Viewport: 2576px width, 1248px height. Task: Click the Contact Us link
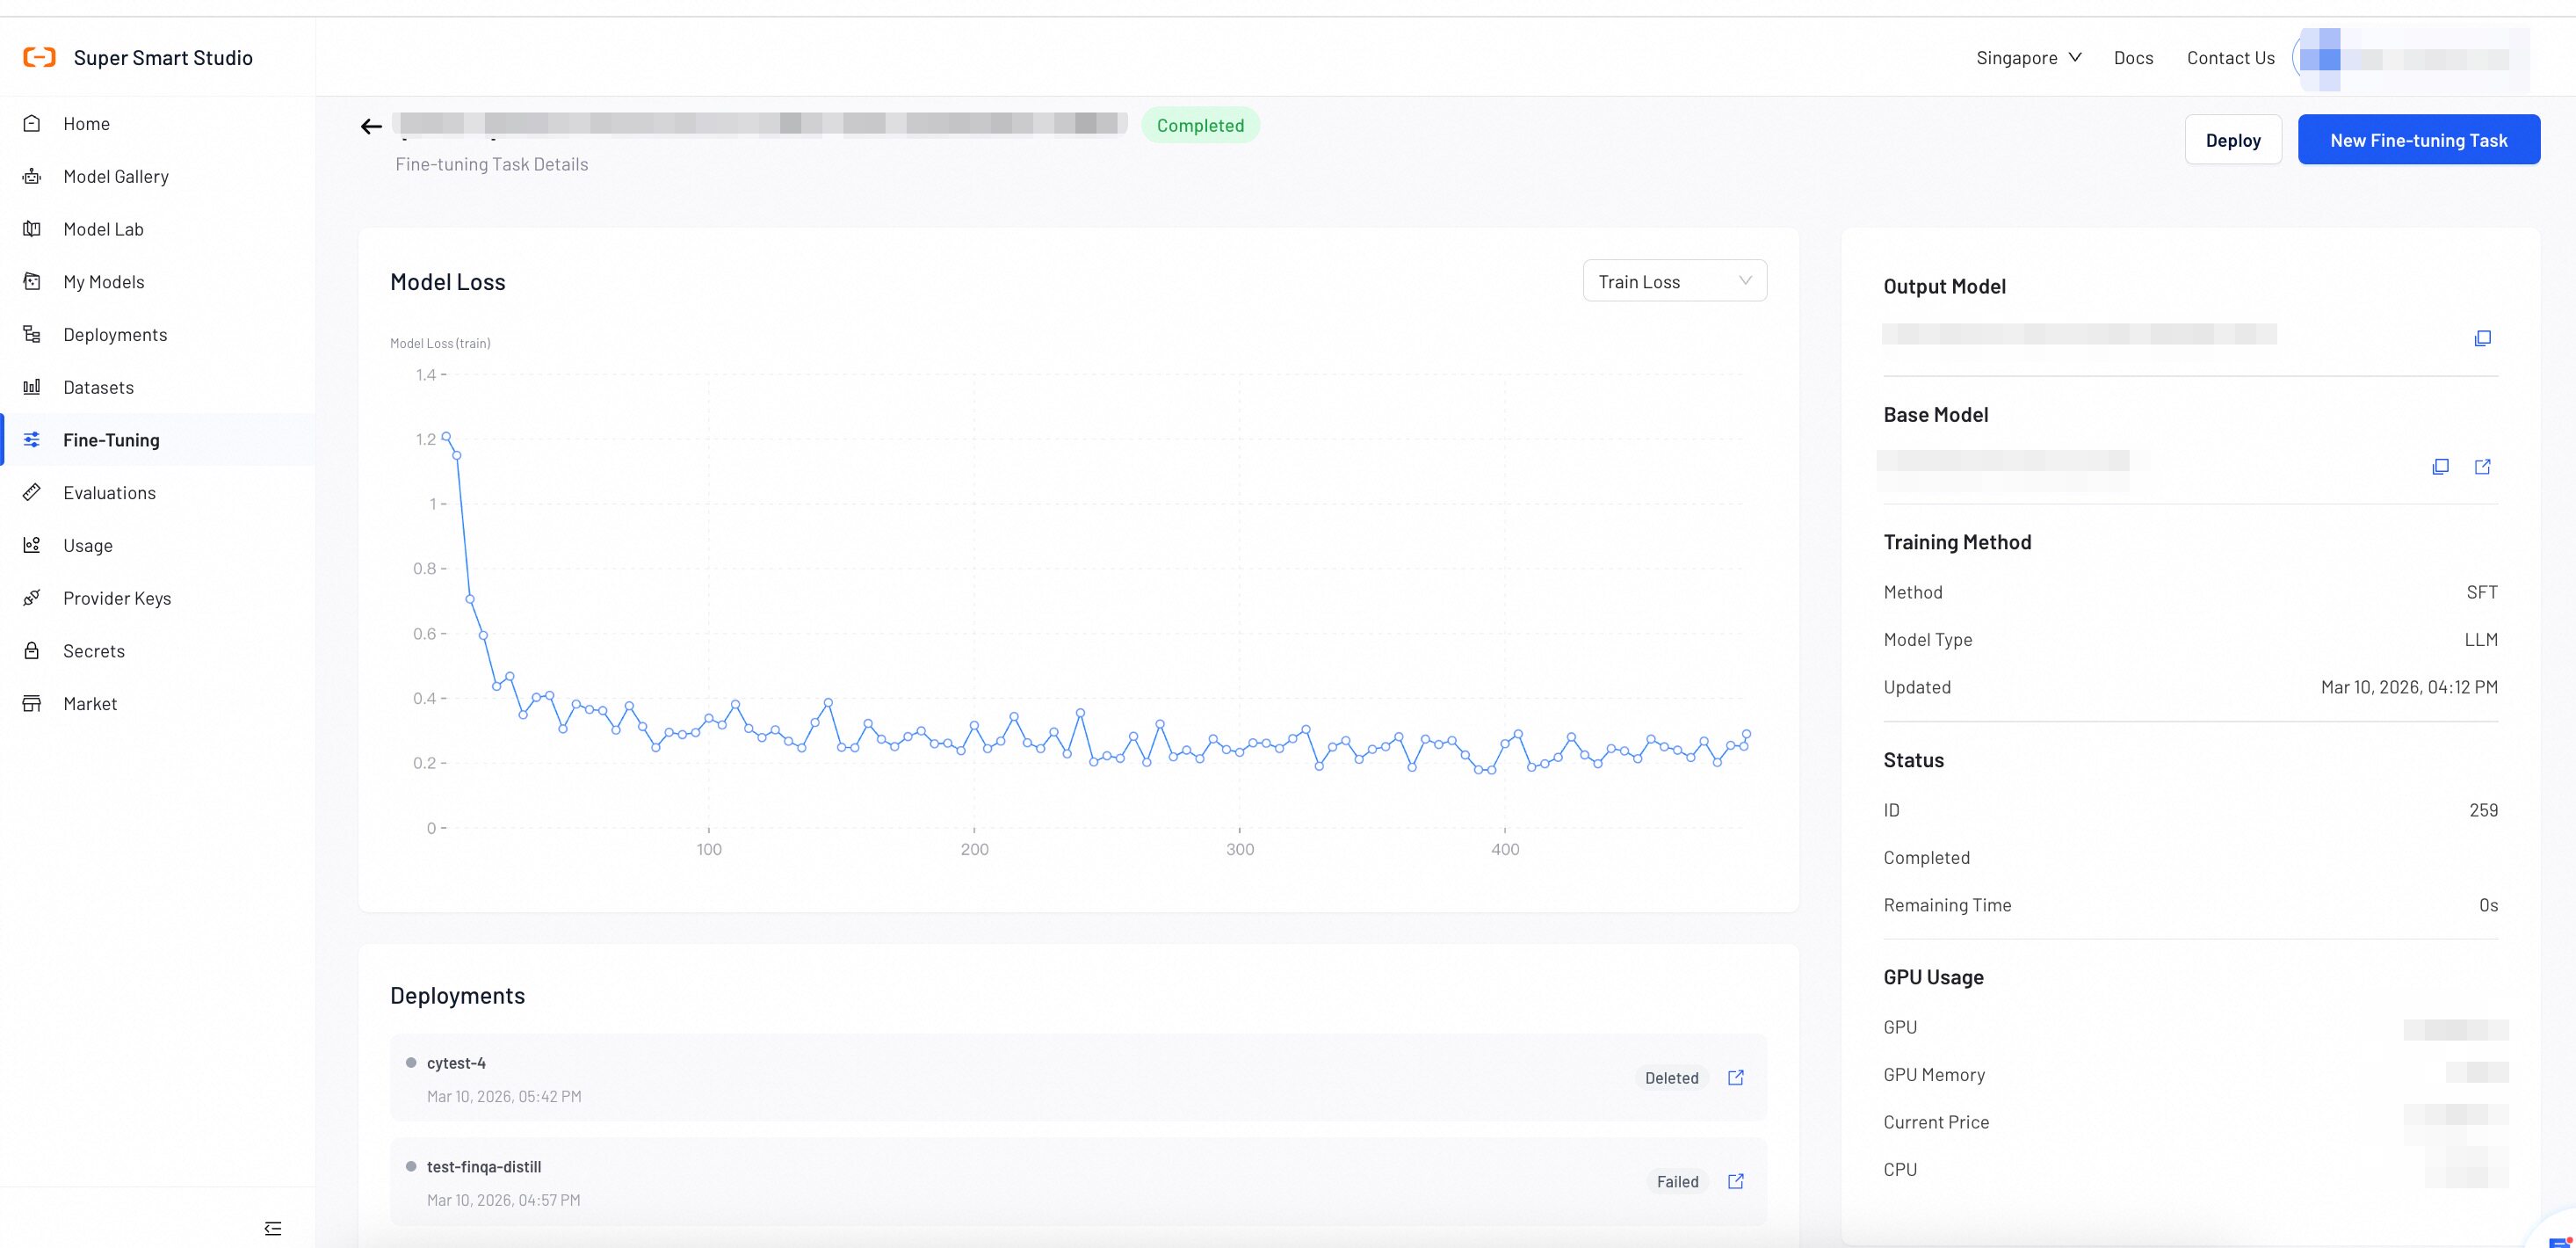[x=2230, y=57]
